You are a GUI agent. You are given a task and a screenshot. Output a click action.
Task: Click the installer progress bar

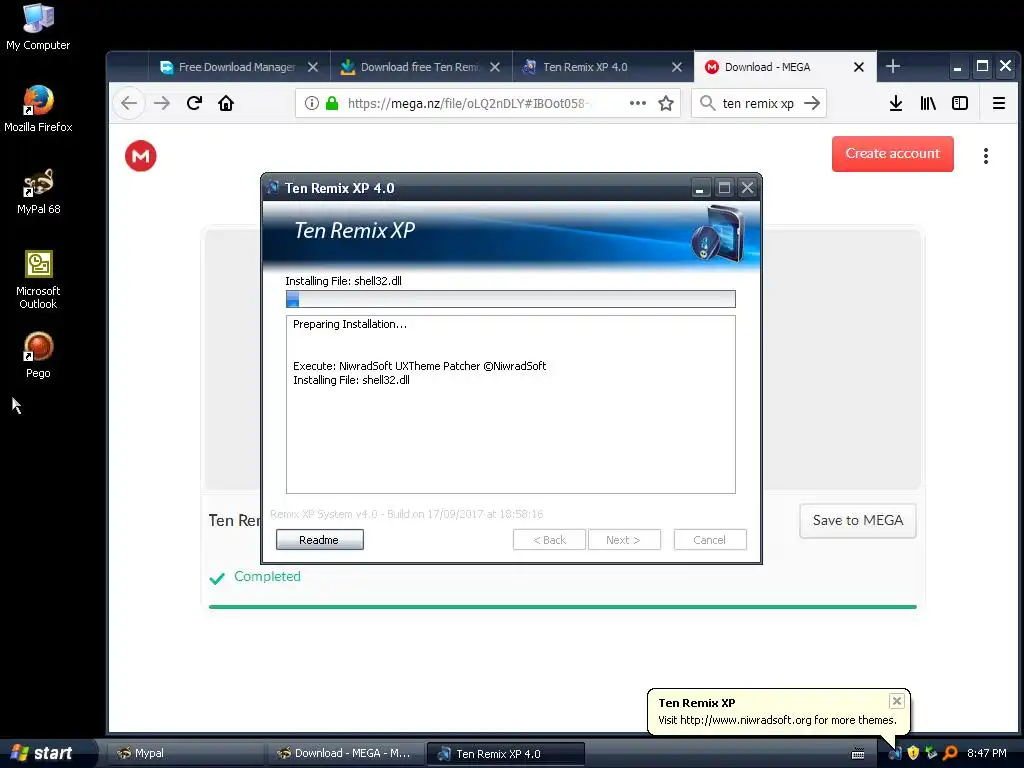tap(511, 299)
